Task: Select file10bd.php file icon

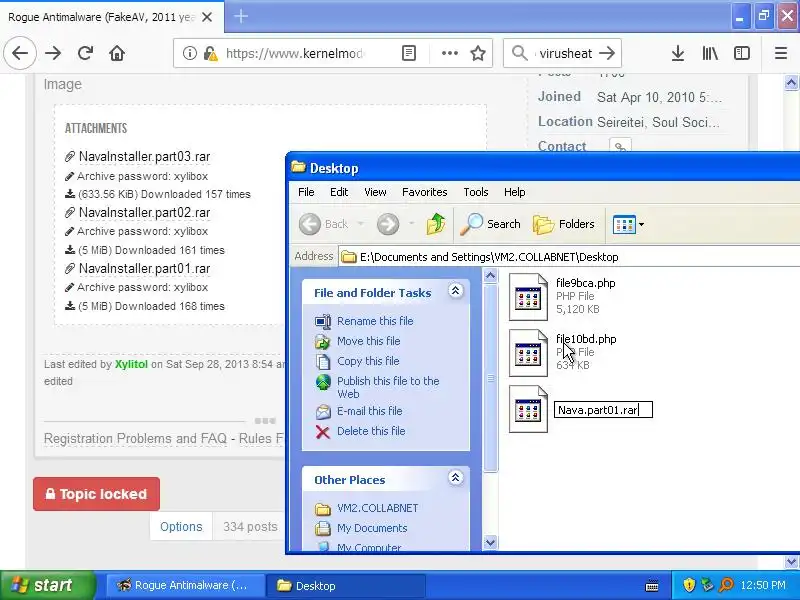Action: [x=528, y=353]
